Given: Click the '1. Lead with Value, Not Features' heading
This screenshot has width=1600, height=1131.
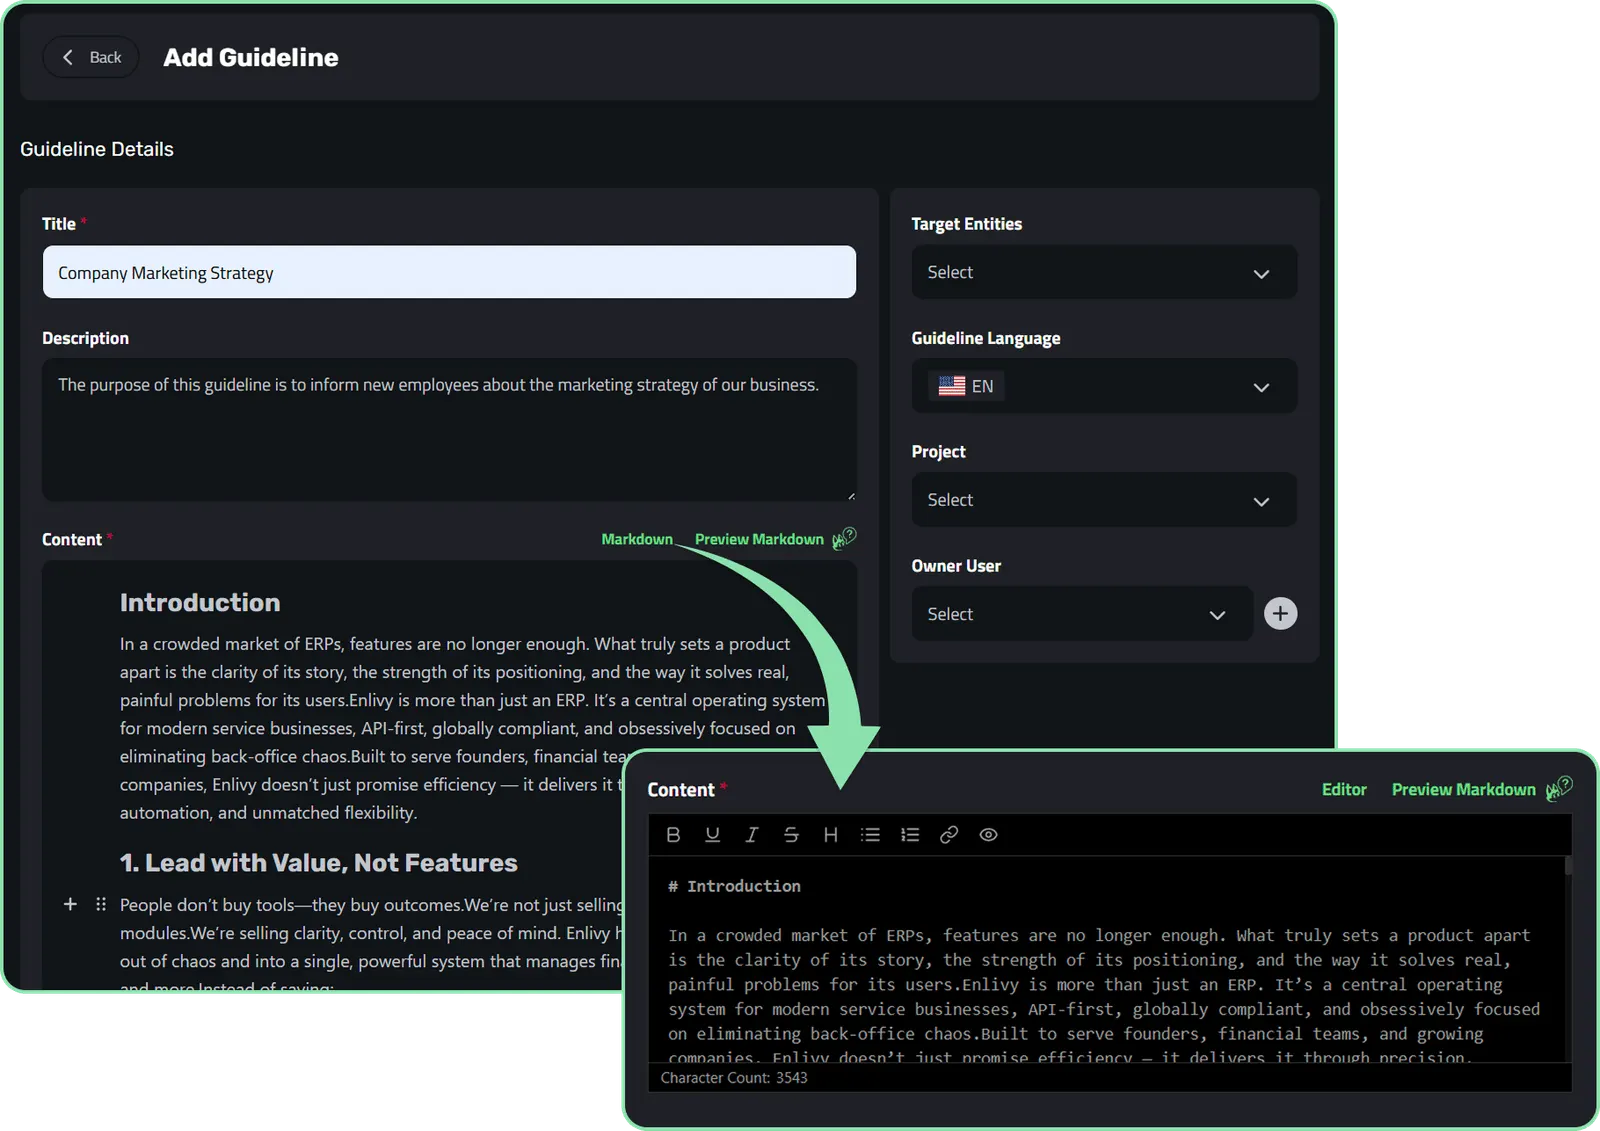Looking at the screenshot, I should 318,863.
